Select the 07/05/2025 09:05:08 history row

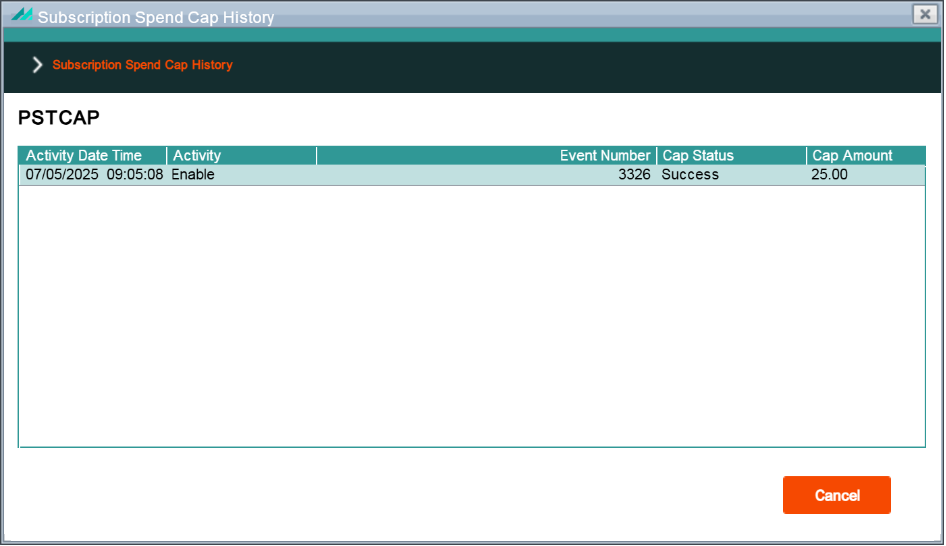[472, 175]
